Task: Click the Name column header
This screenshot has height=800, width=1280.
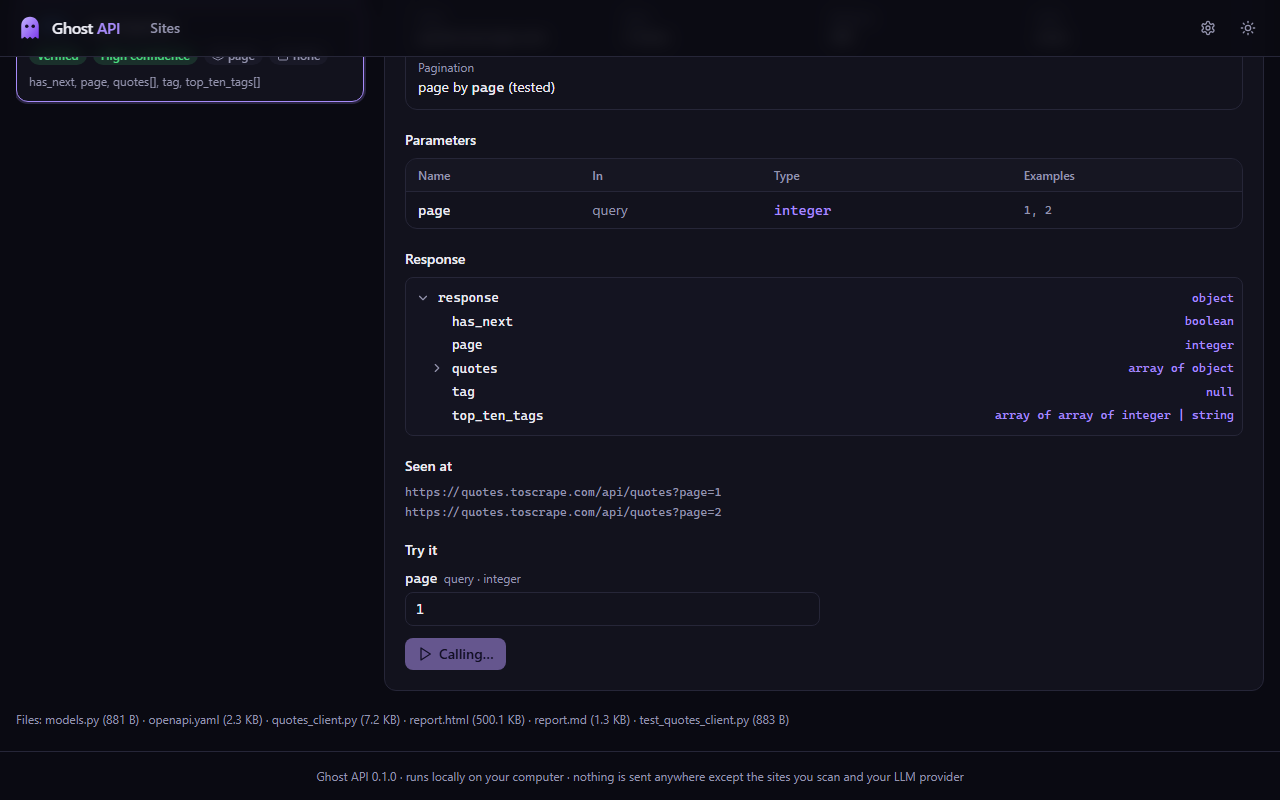Action: pos(434,176)
